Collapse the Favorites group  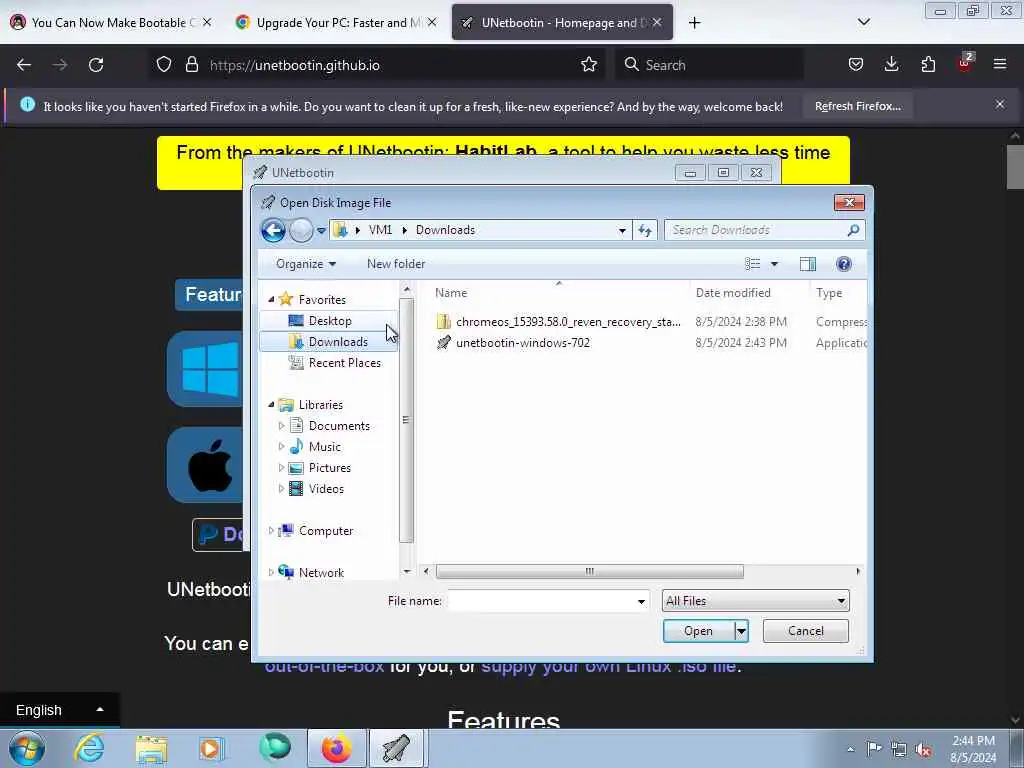[272, 299]
